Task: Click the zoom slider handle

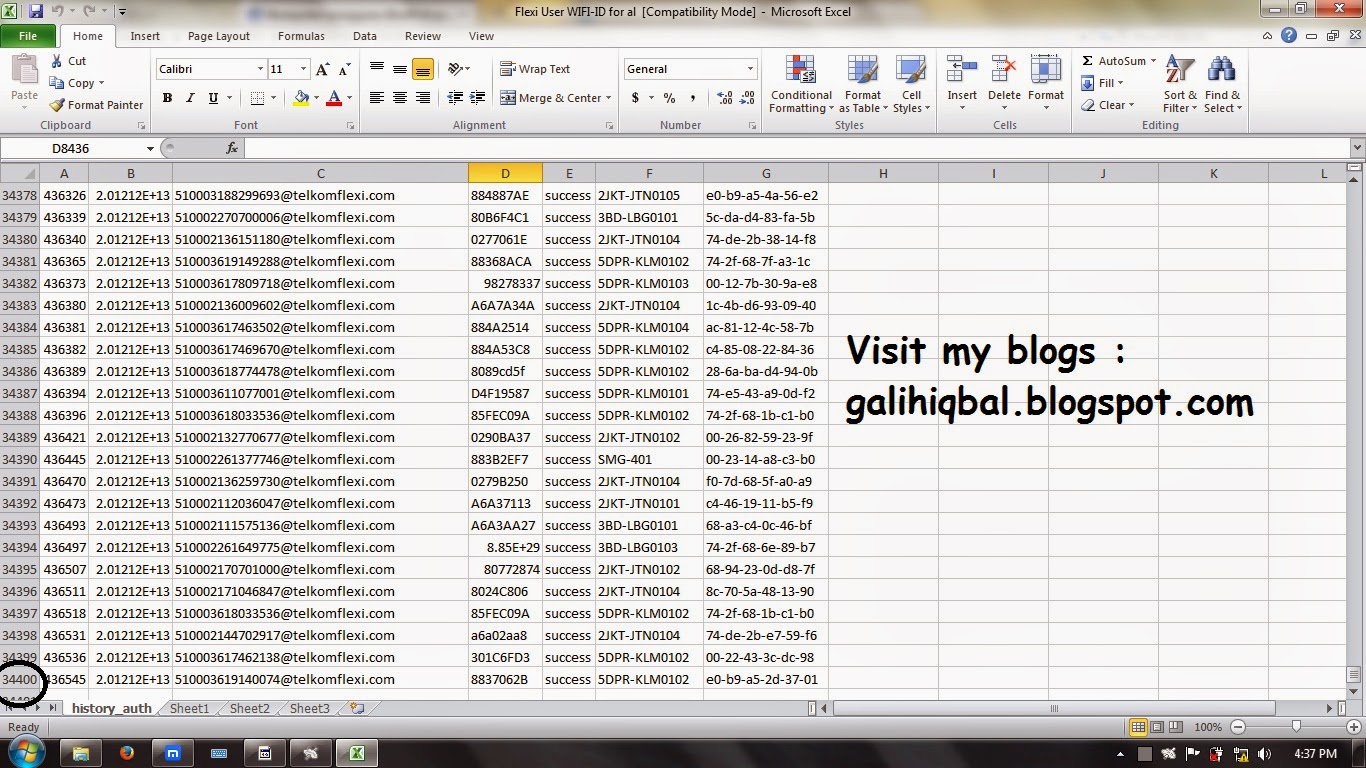Action: pyautogui.click(x=1296, y=727)
